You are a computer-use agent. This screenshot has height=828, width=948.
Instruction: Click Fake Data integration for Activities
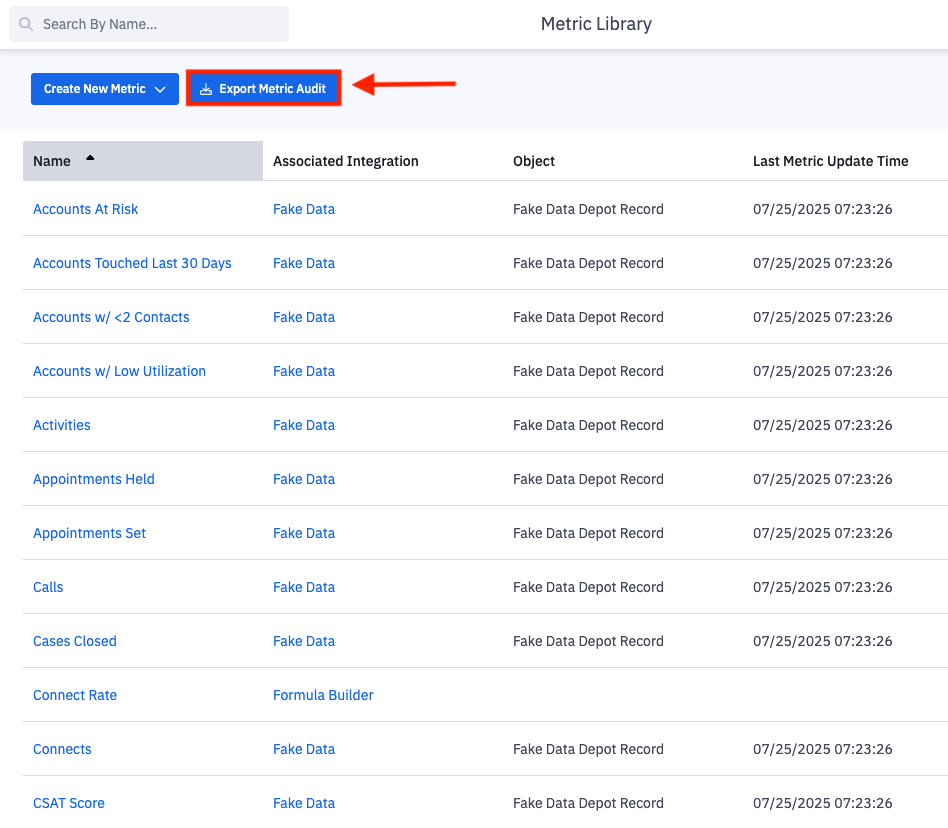pyautogui.click(x=303, y=425)
